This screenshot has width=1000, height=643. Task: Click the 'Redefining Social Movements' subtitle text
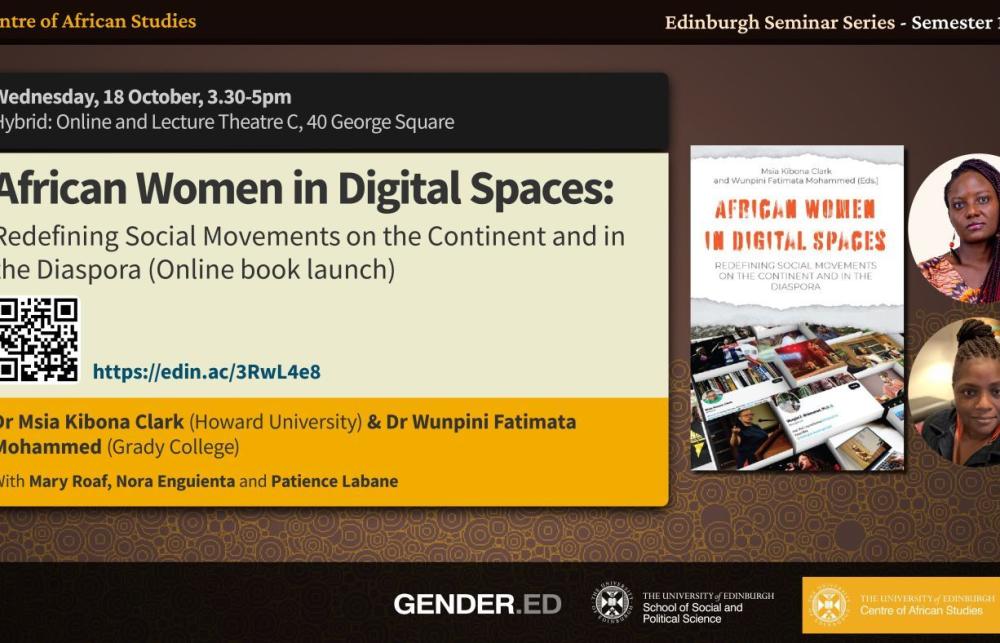(x=310, y=237)
